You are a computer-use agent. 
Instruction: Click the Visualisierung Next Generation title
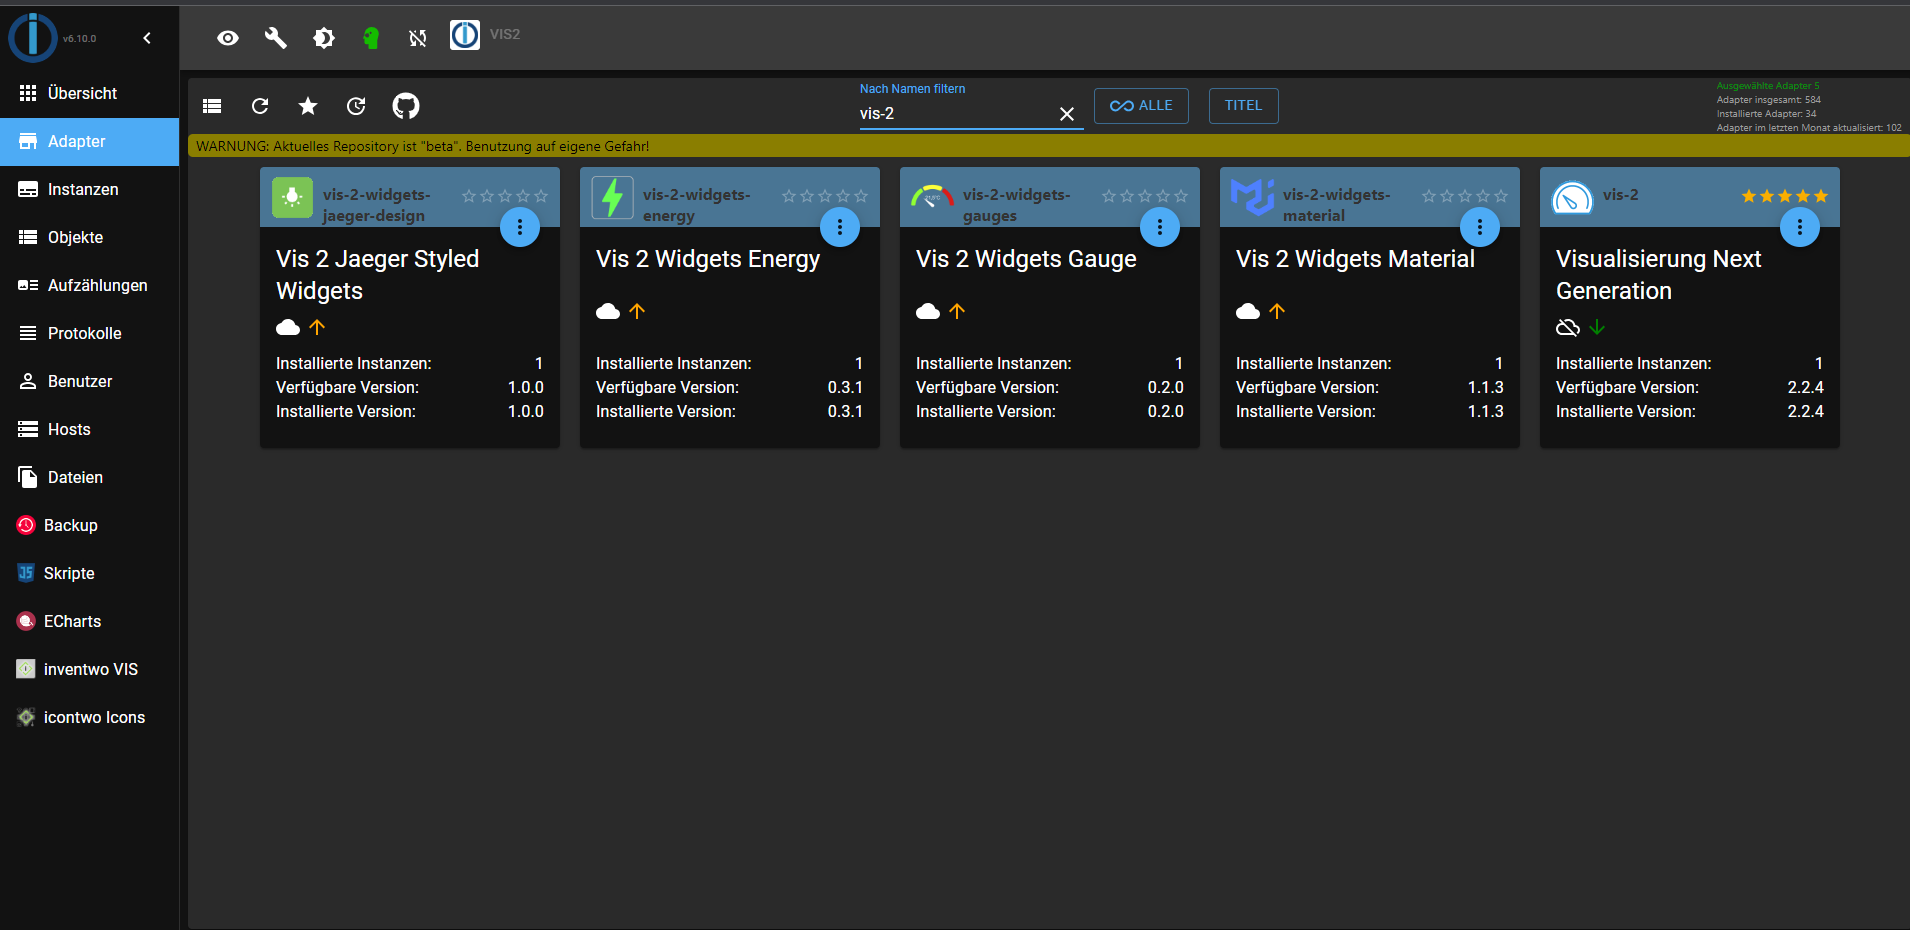pyautogui.click(x=1659, y=275)
